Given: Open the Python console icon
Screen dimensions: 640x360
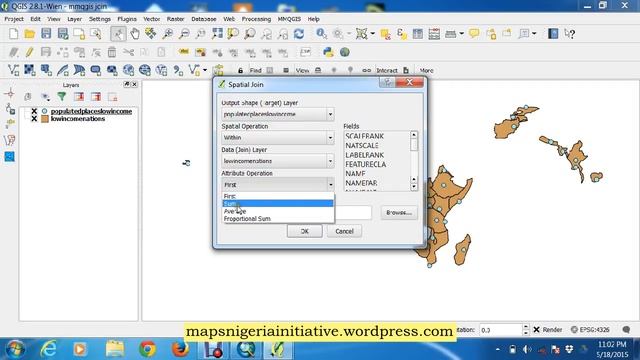Looking at the screenshot, I should pos(328,52).
